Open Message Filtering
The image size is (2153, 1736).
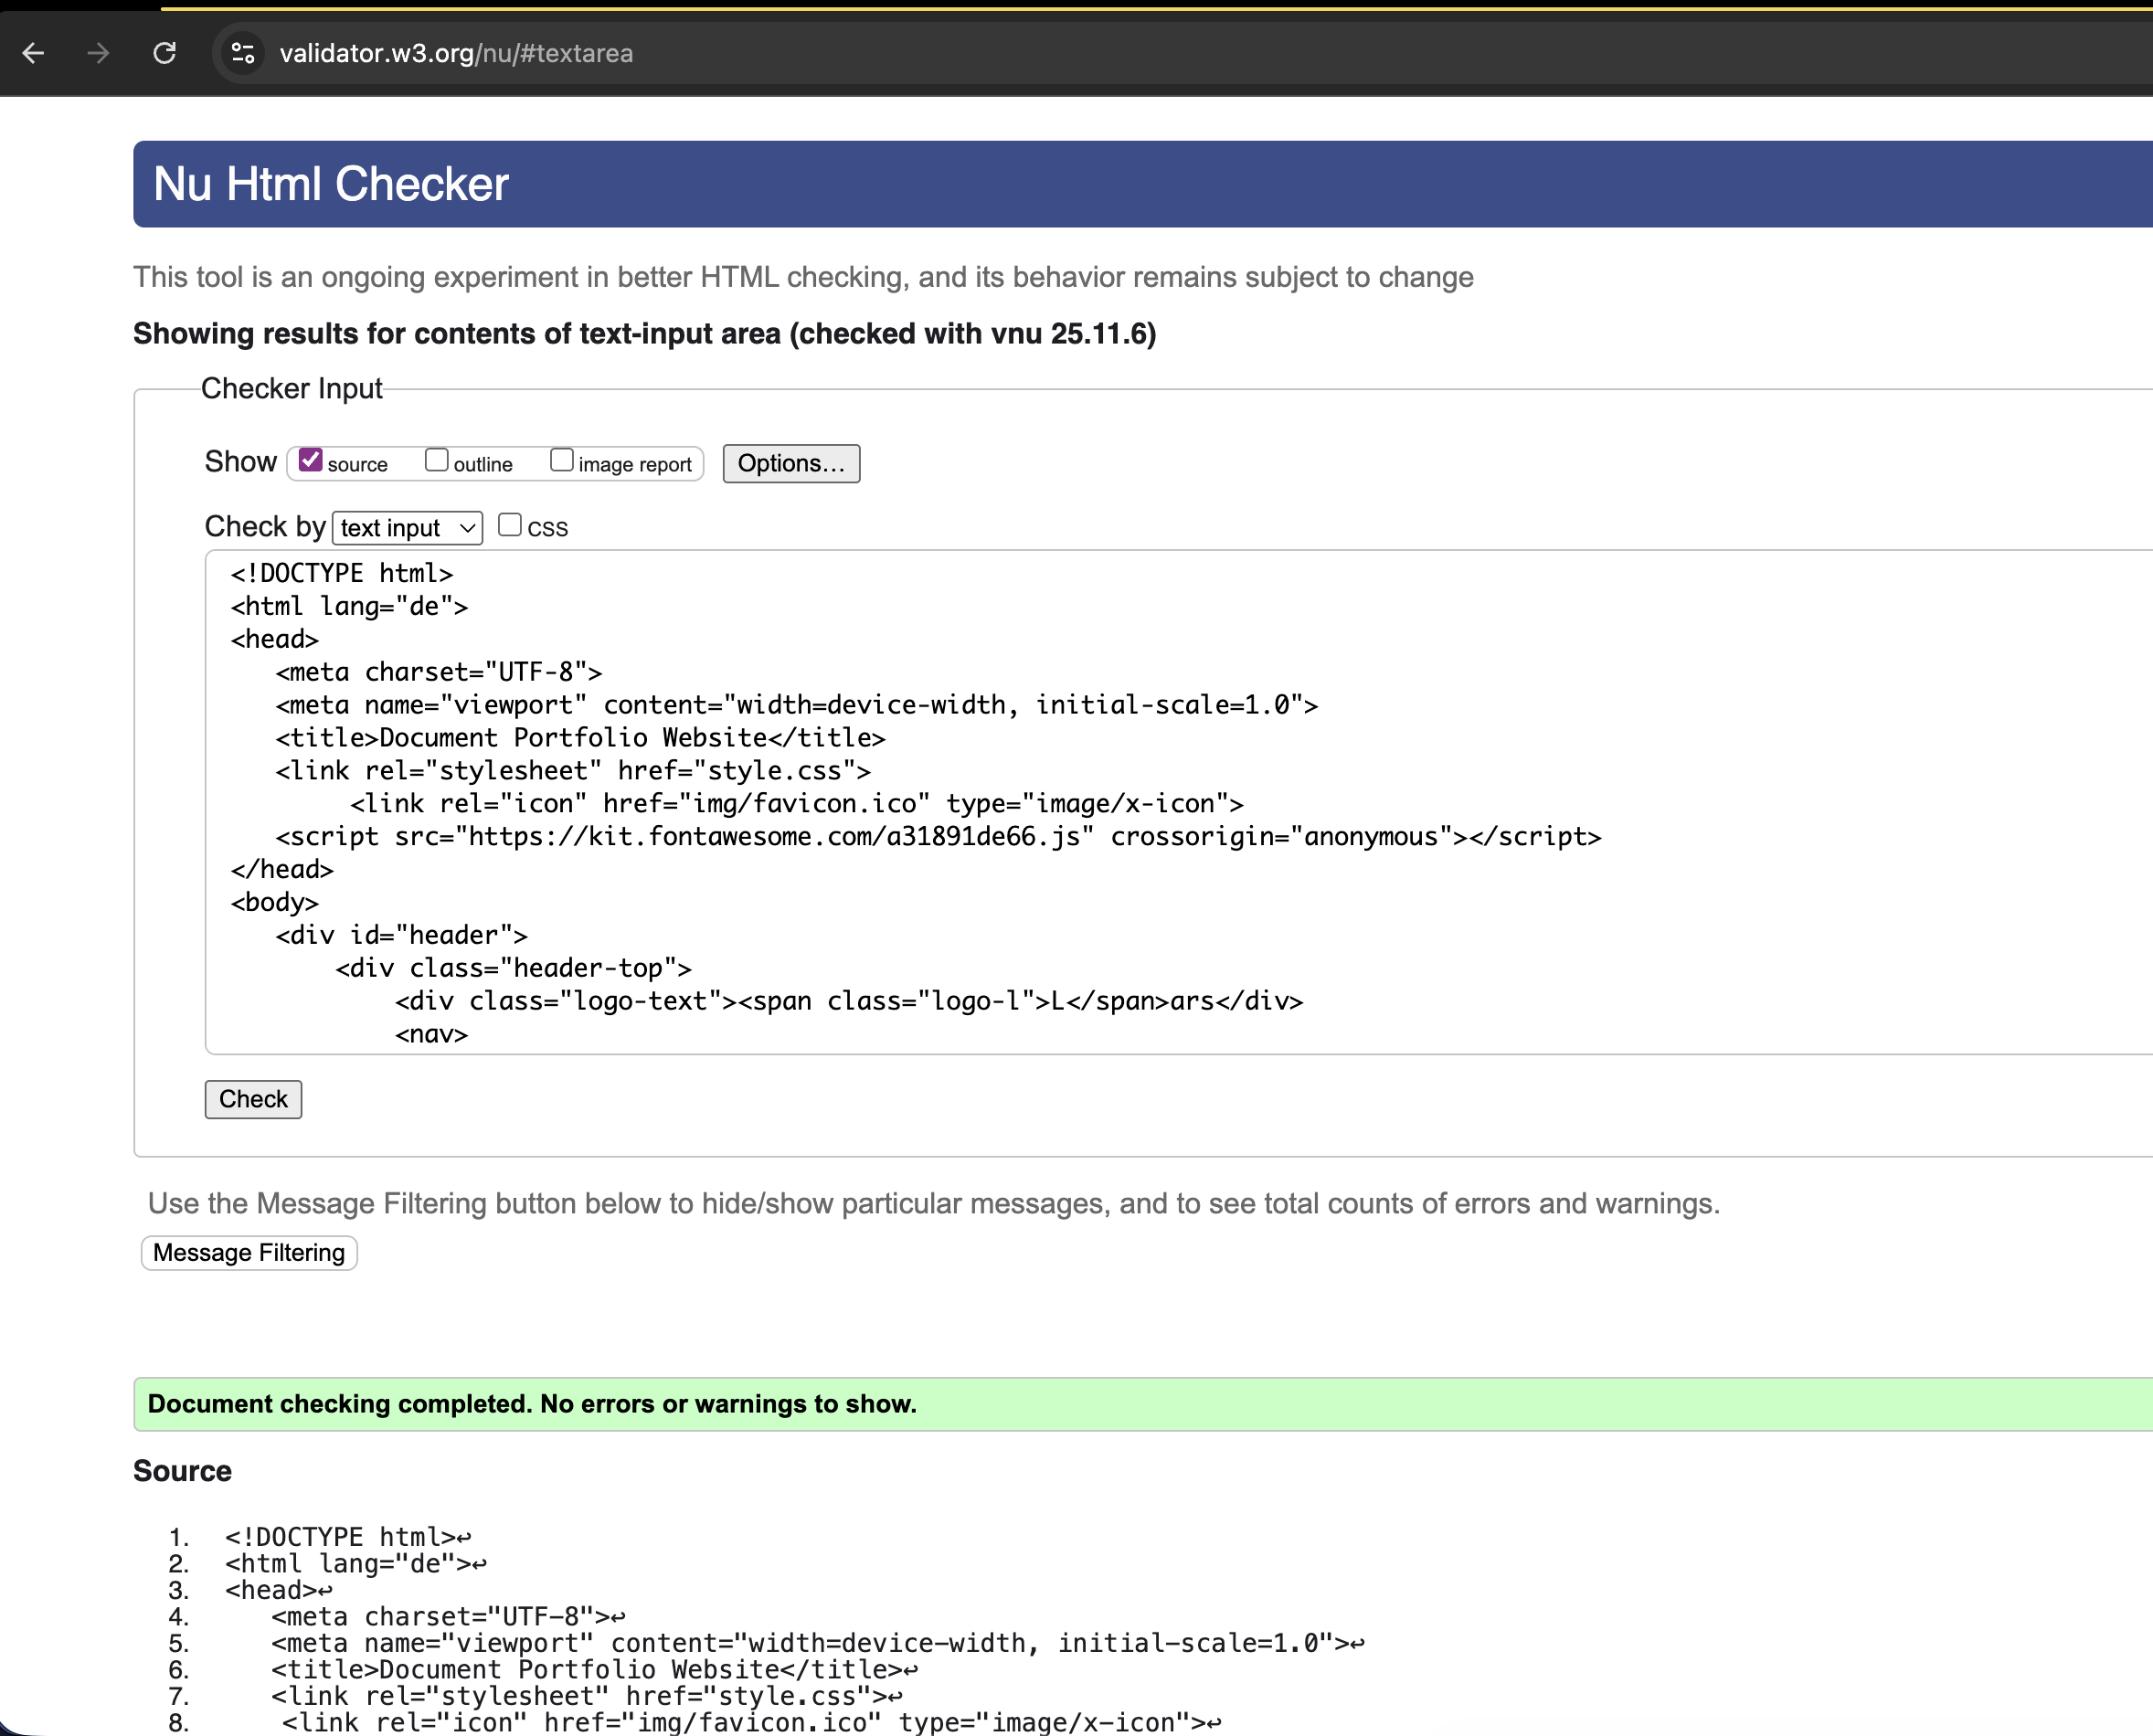click(x=249, y=1253)
